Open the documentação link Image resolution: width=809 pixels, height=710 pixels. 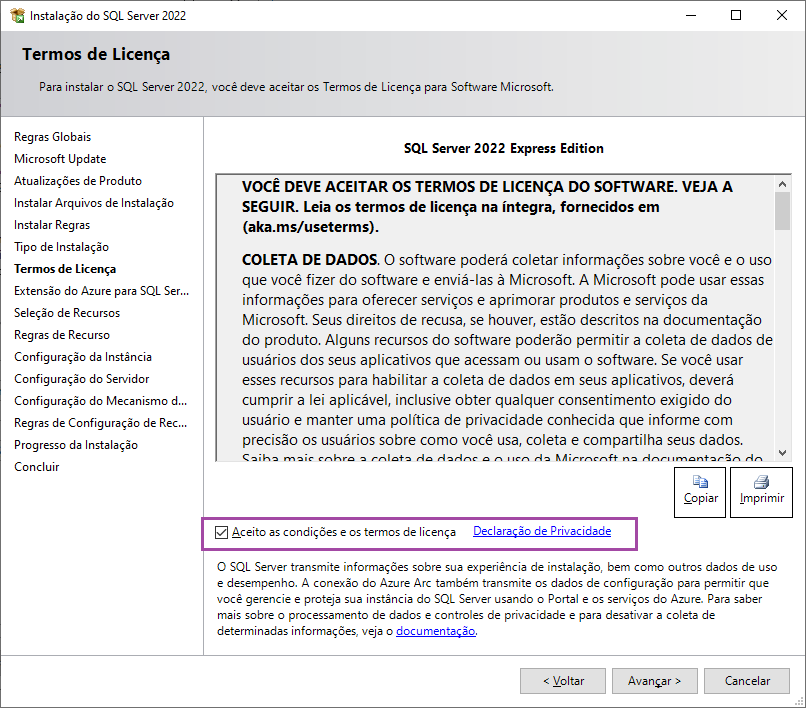(437, 633)
